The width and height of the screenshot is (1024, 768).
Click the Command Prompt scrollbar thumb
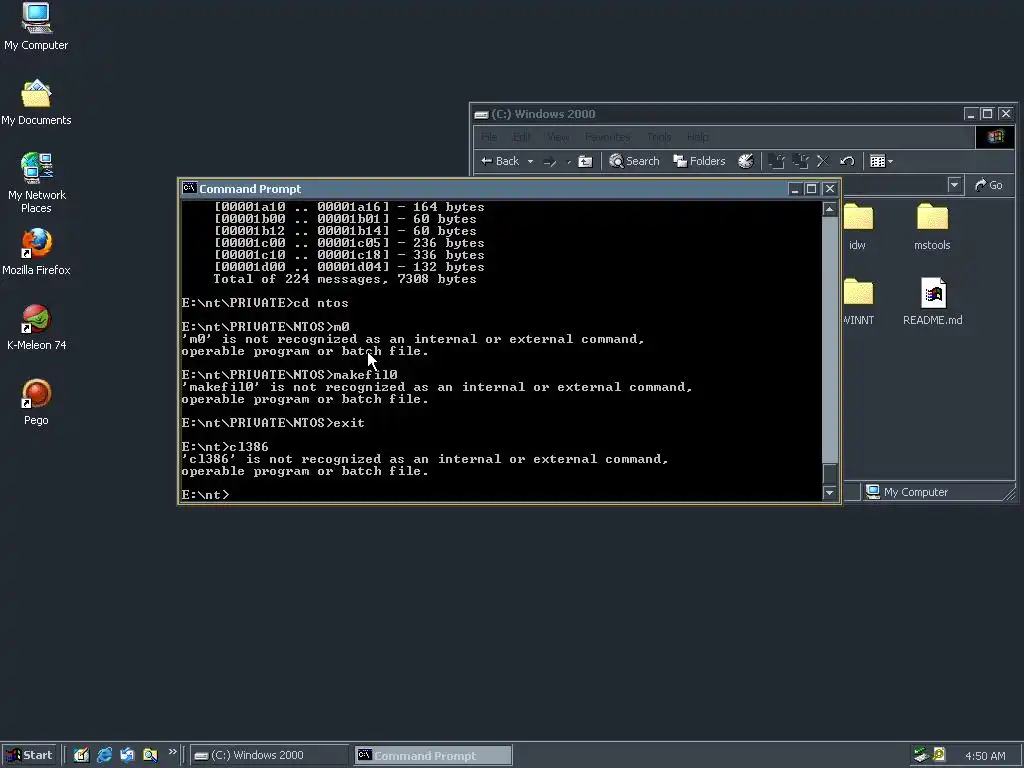(x=829, y=473)
